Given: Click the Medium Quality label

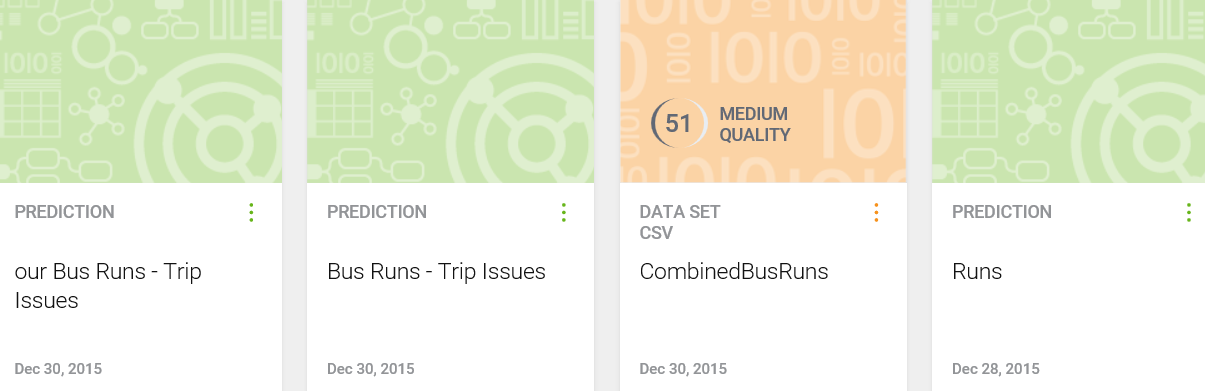Looking at the screenshot, I should [755, 124].
